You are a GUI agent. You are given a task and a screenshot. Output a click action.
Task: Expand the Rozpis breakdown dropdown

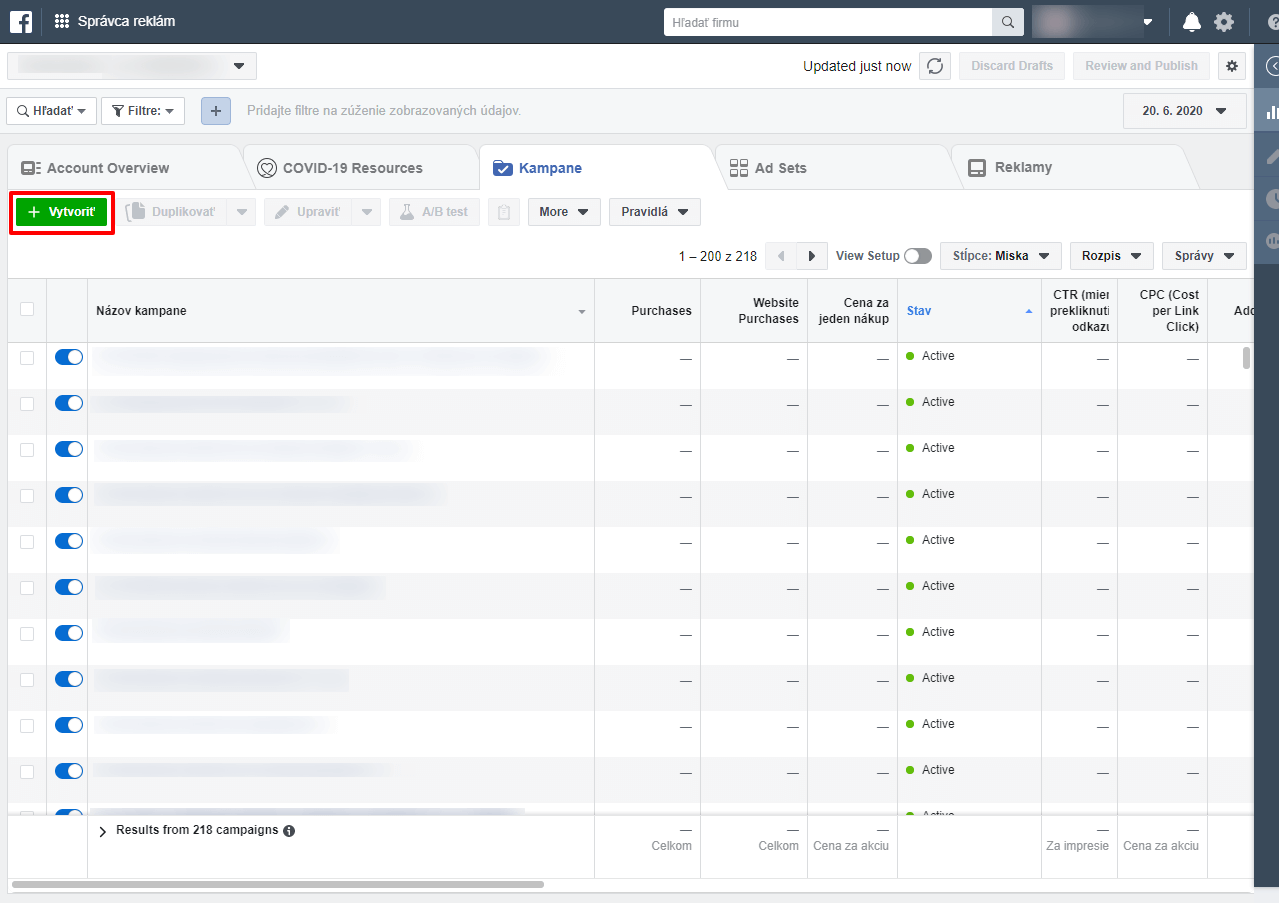pos(1111,256)
